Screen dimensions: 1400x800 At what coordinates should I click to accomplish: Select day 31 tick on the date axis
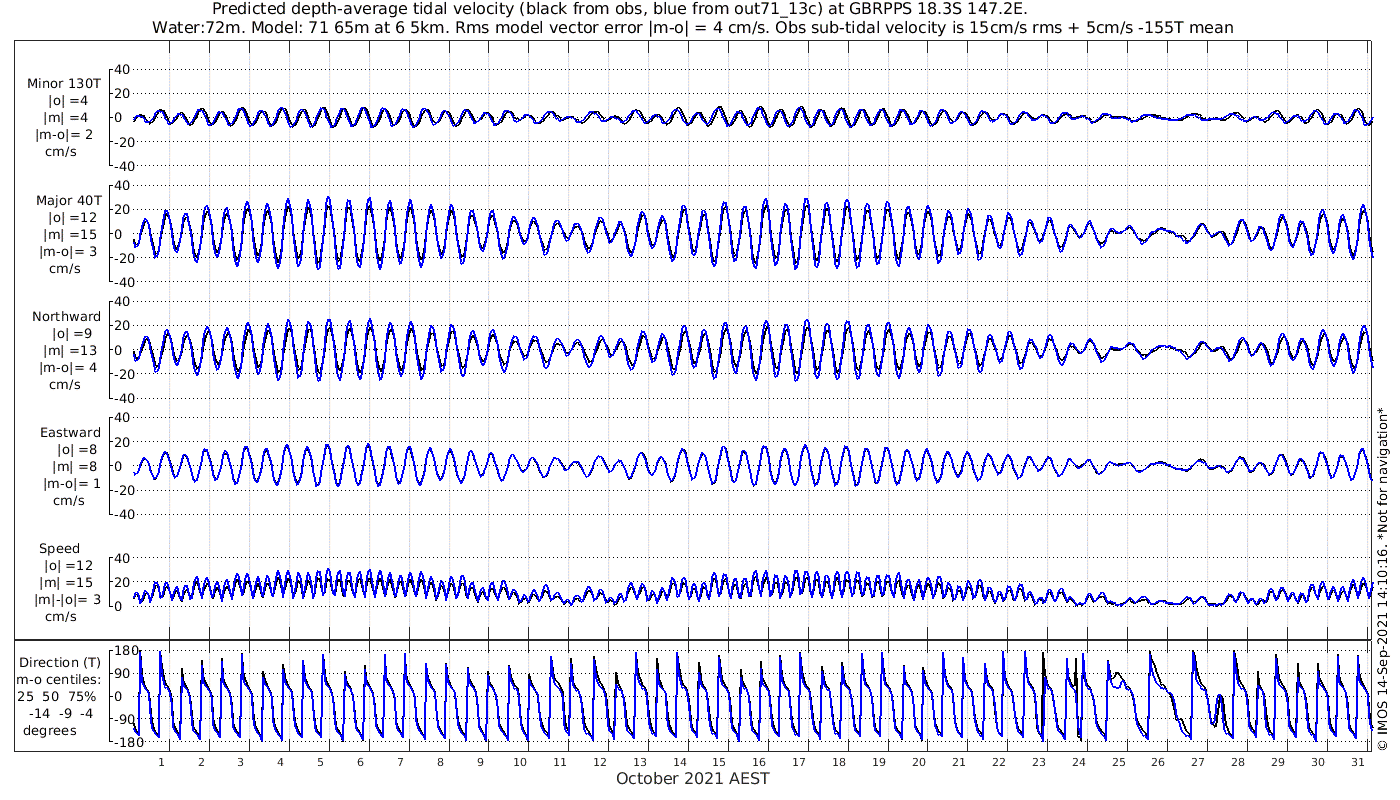click(x=1357, y=761)
